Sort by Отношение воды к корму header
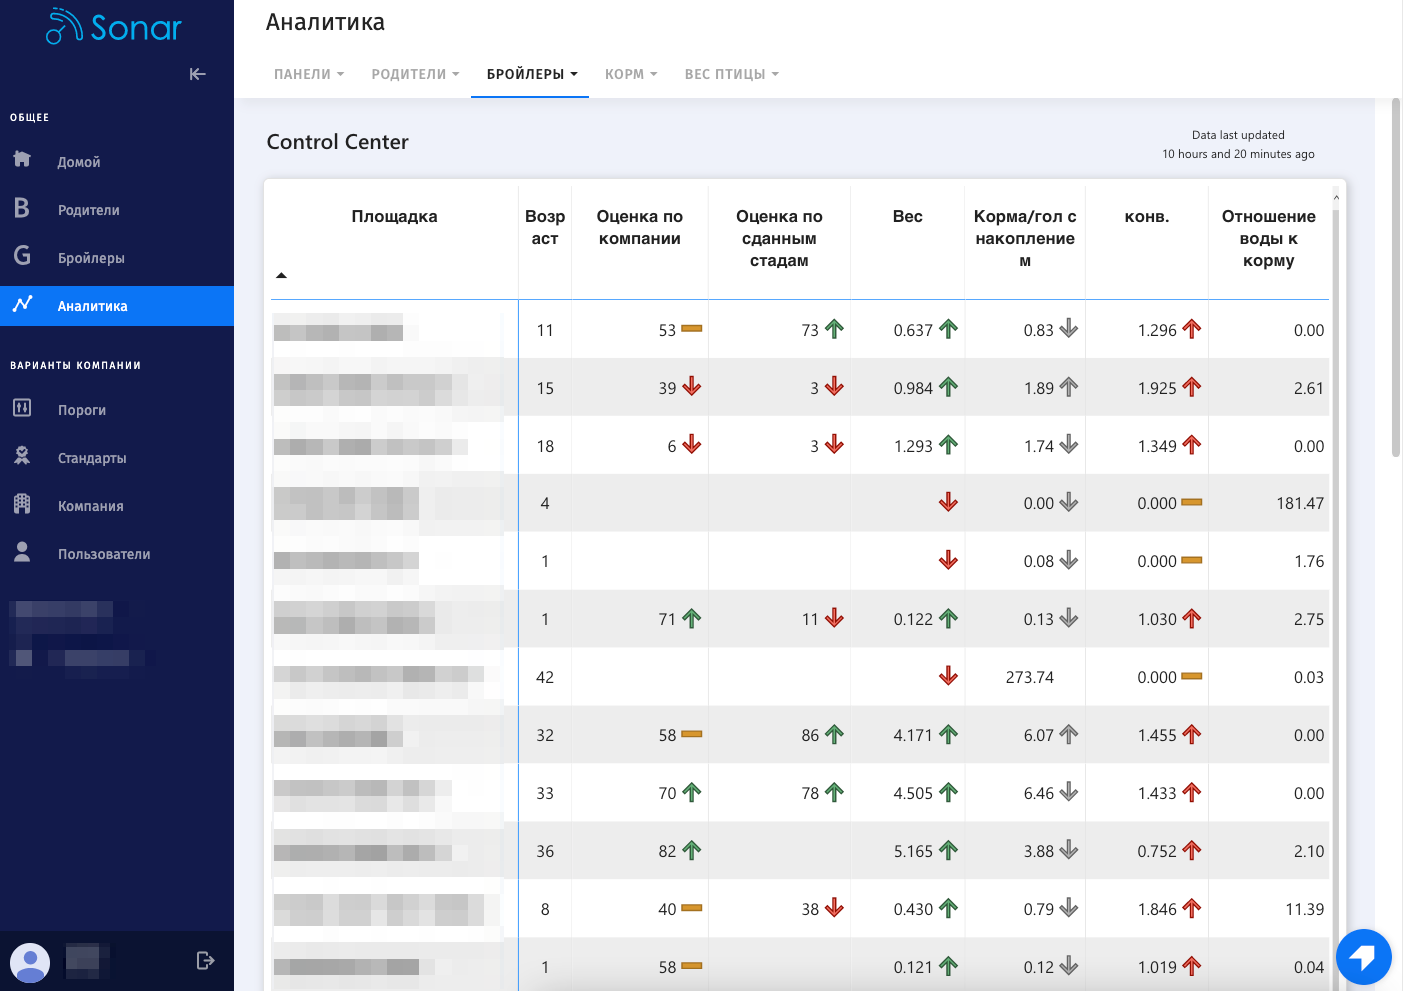 pos(1269,238)
